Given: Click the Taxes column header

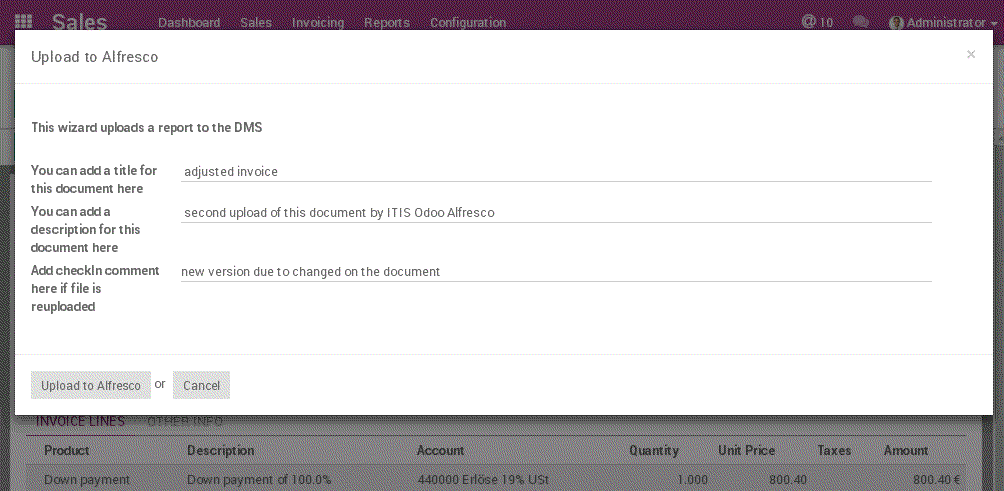Looking at the screenshot, I should point(834,451).
